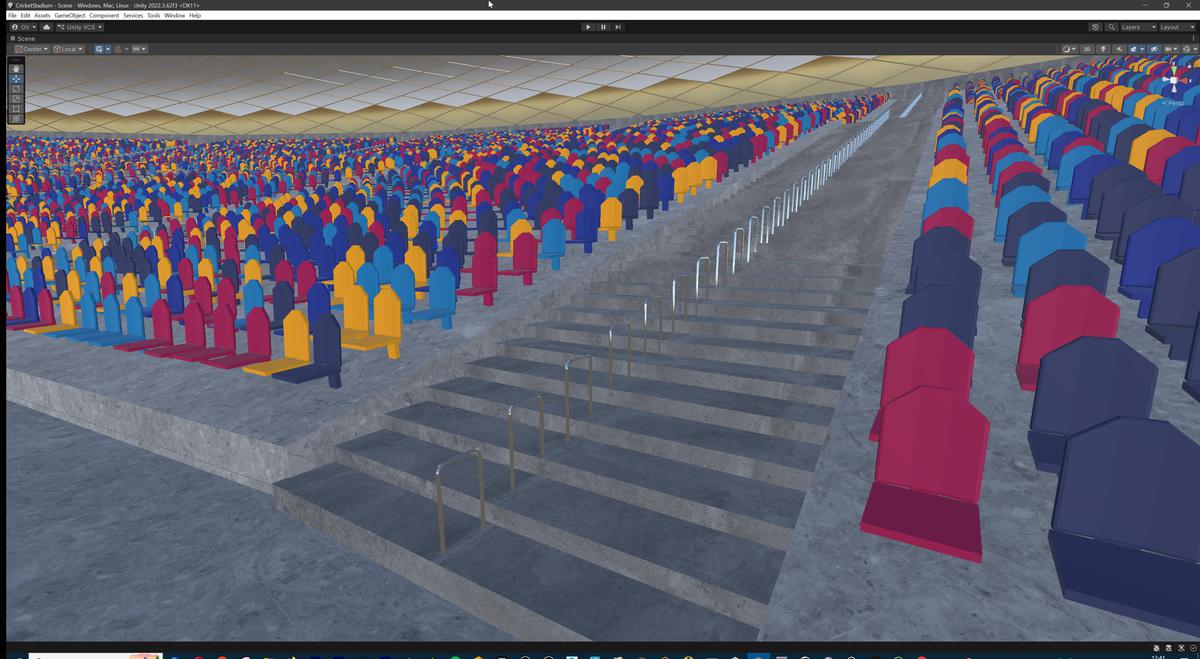Select the Scale tool

pyautogui.click(x=16, y=99)
